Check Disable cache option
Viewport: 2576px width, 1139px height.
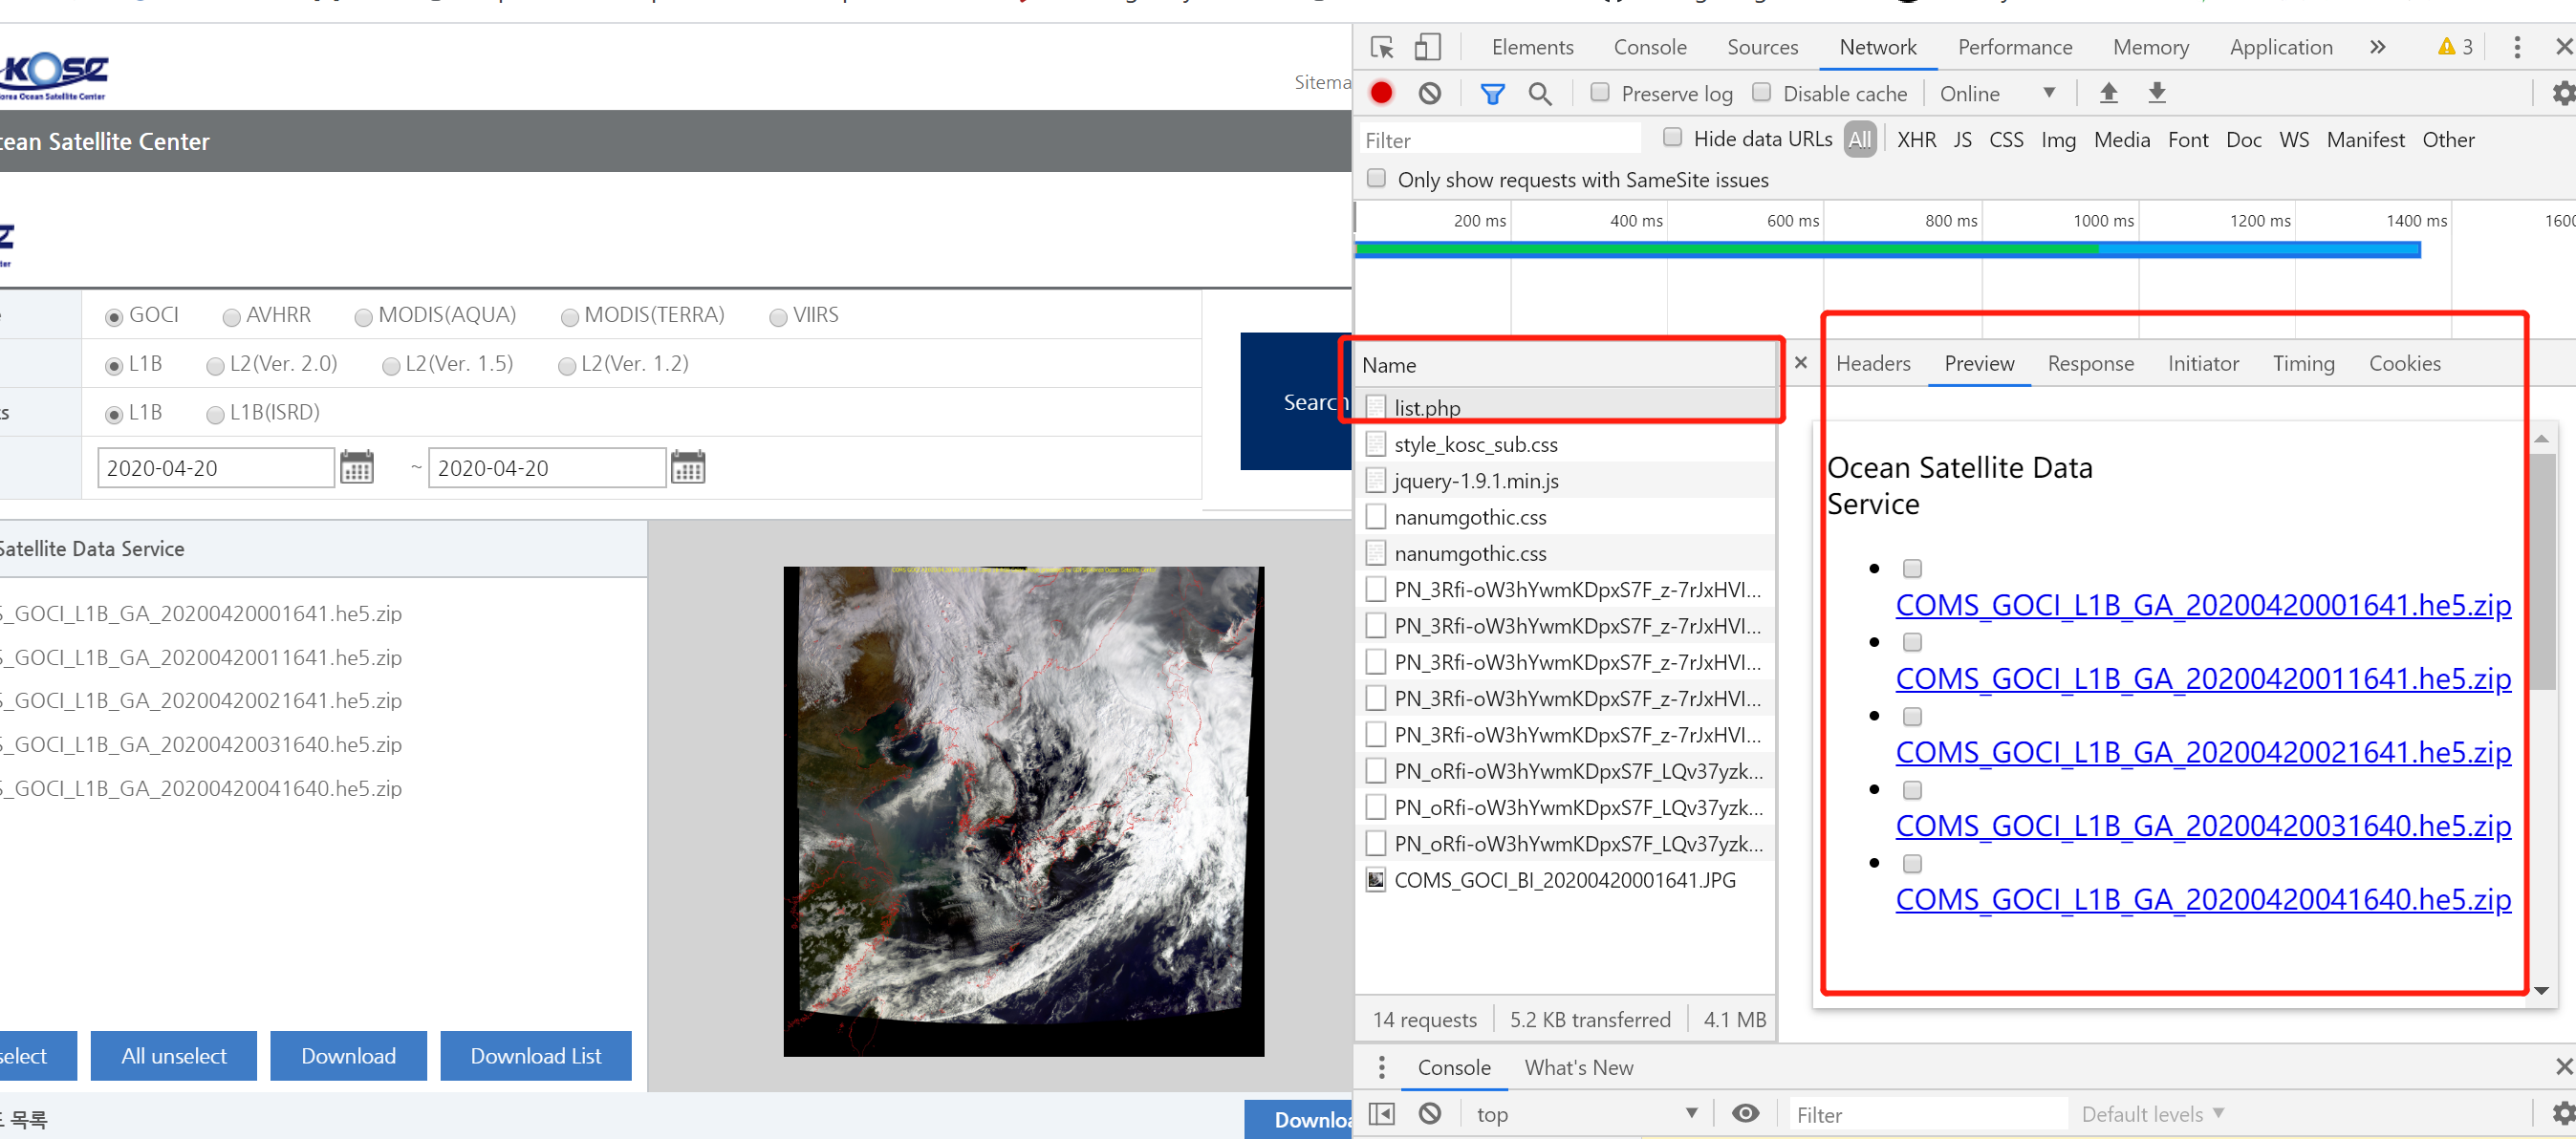[1761, 92]
